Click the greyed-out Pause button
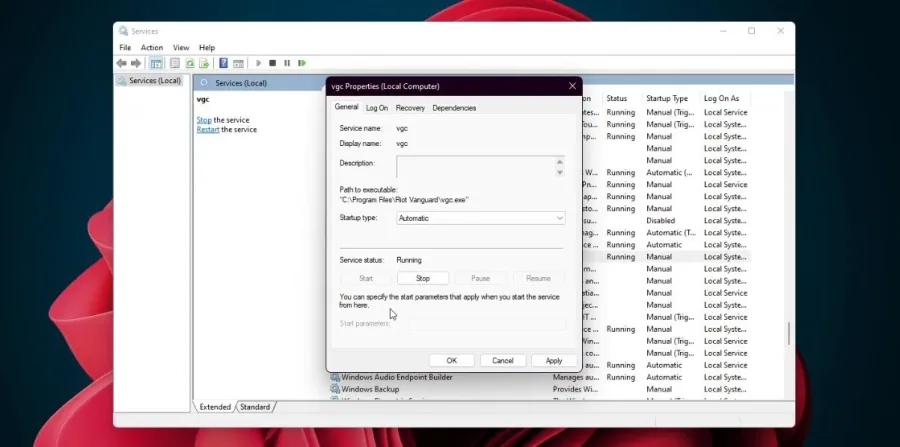This screenshot has width=900, height=447. point(480,278)
